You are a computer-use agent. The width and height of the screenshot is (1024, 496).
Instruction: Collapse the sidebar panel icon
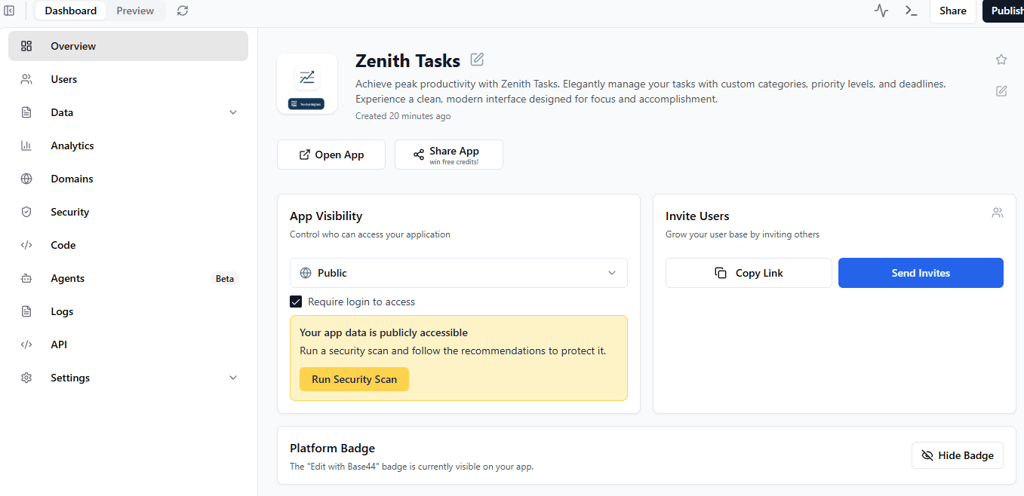10,10
